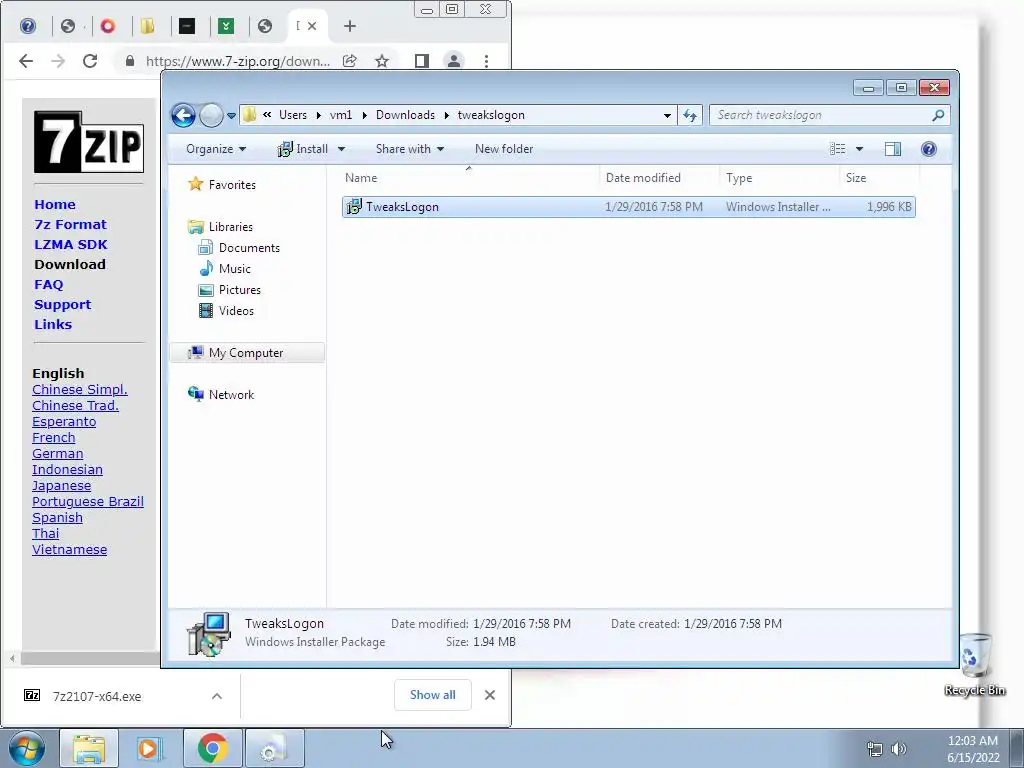
Task: Switch to the Opera-icon Chrome tab
Action: (x=108, y=26)
